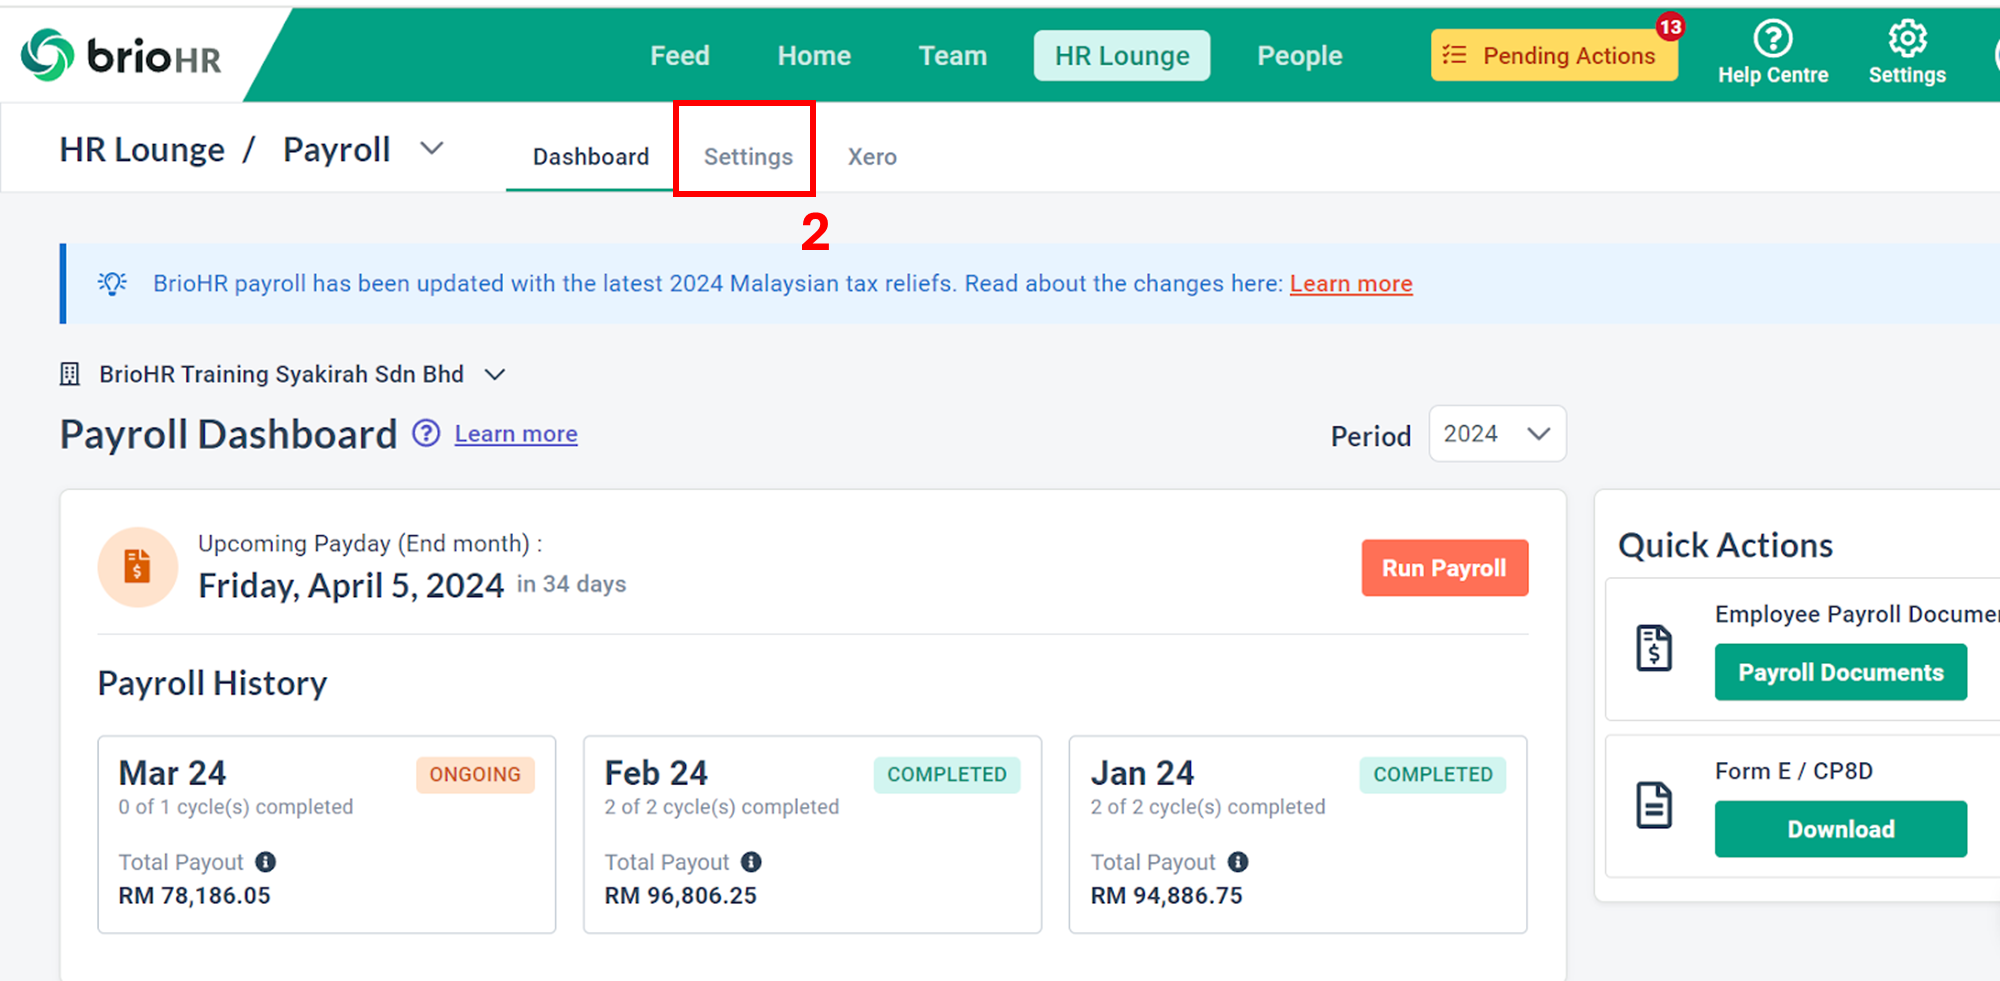The height and width of the screenshot is (981, 2000).
Task: Click the orange payday document icon
Action: (x=138, y=567)
